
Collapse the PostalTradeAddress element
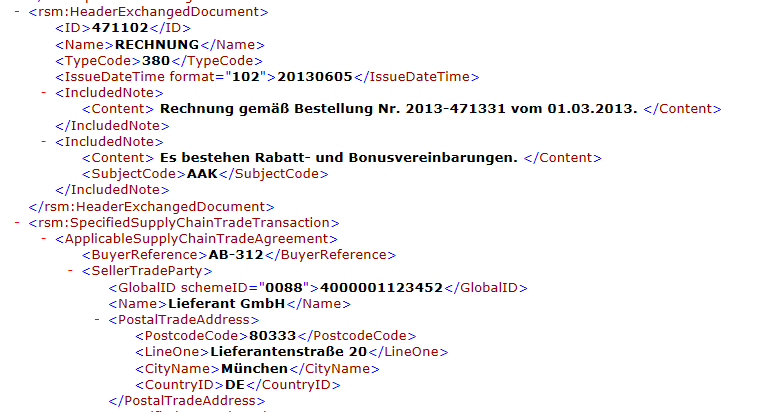(x=97, y=320)
